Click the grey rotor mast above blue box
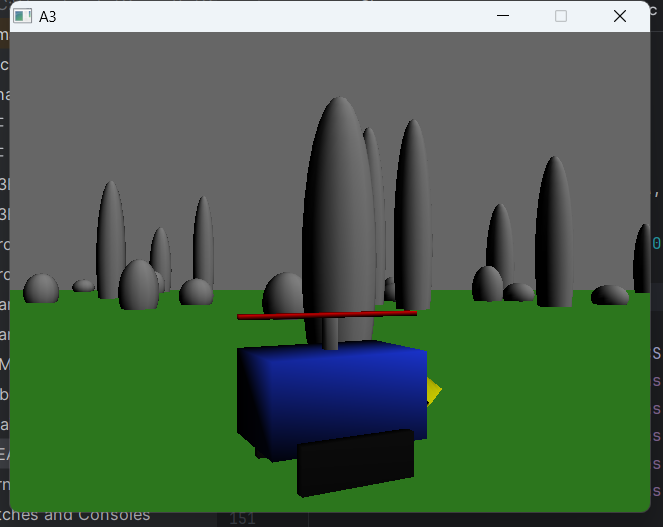 [x=330, y=333]
